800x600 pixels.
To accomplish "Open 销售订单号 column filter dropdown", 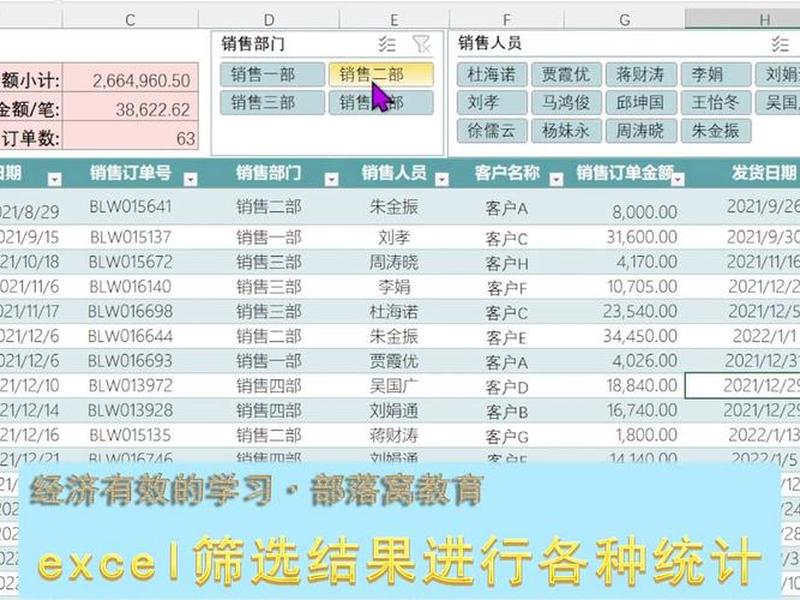I will (191, 179).
